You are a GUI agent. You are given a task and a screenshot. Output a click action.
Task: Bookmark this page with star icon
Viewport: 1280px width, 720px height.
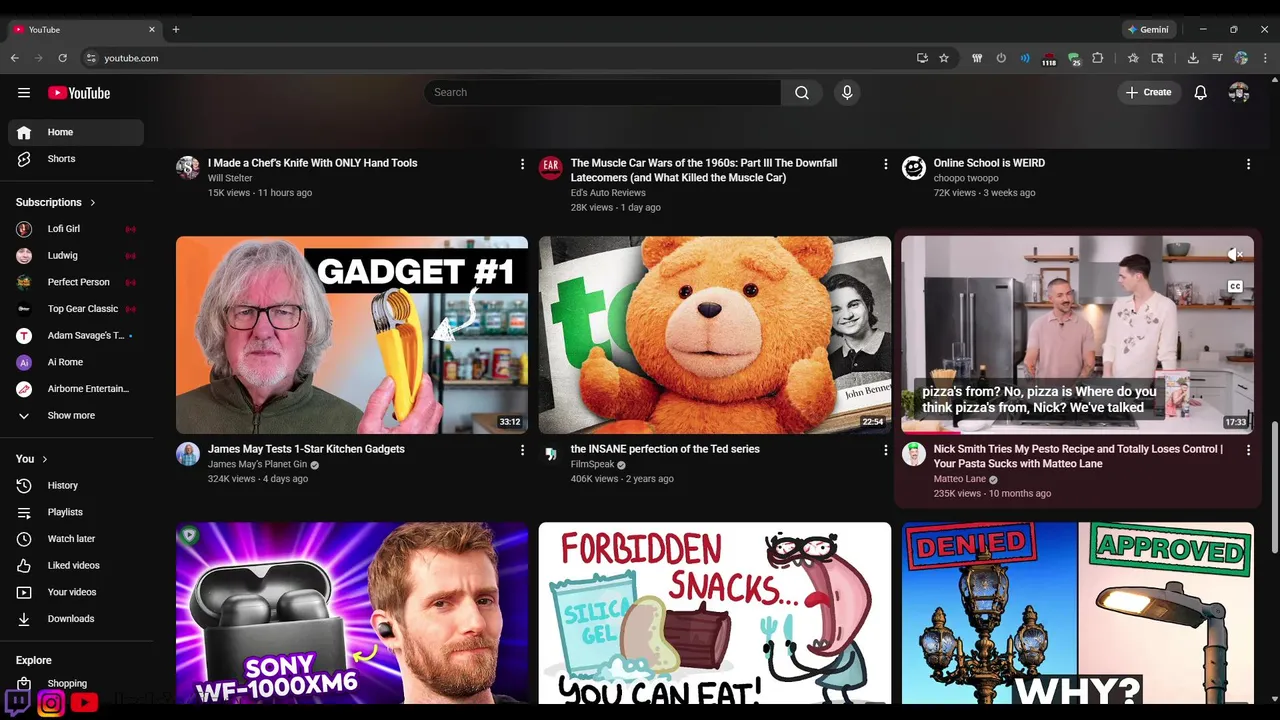point(944,58)
